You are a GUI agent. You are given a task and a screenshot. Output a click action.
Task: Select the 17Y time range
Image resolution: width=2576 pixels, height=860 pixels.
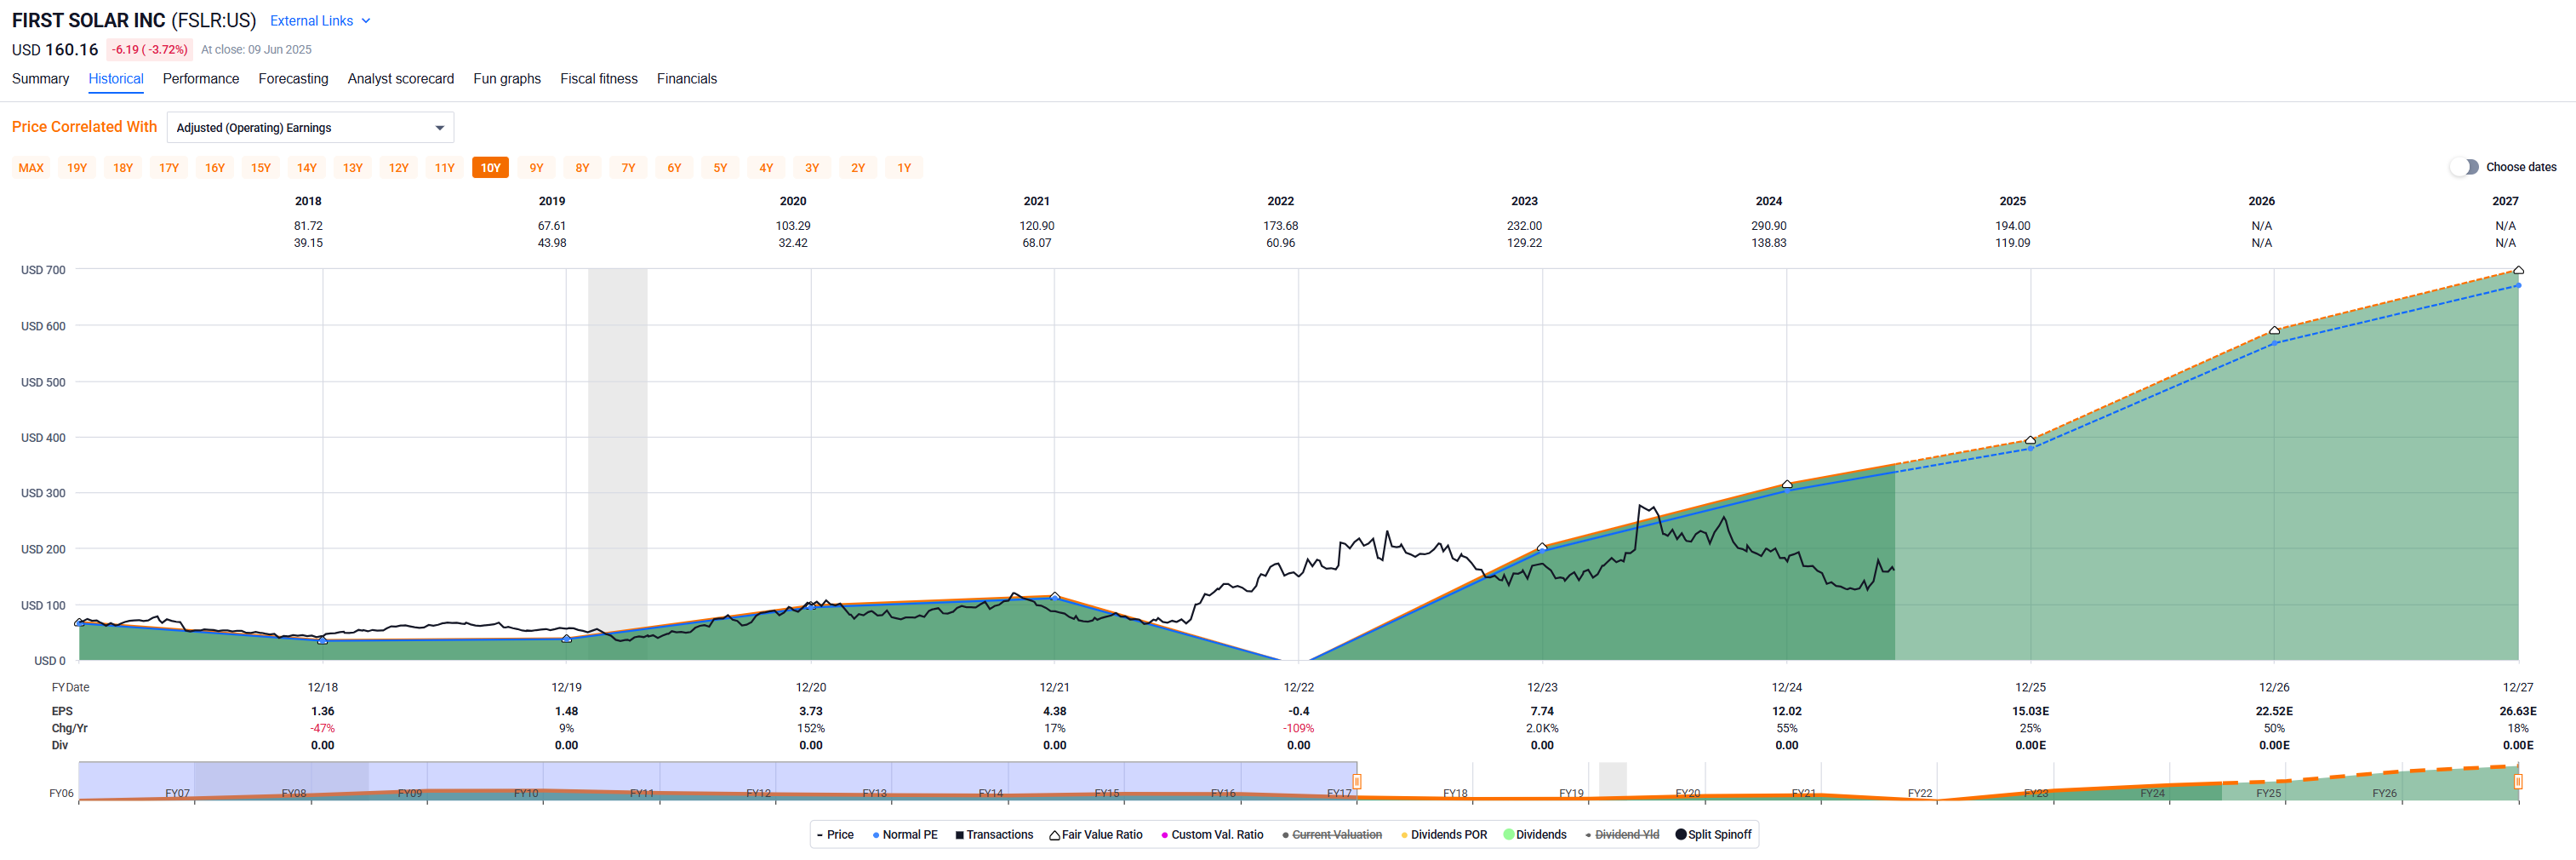point(169,168)
